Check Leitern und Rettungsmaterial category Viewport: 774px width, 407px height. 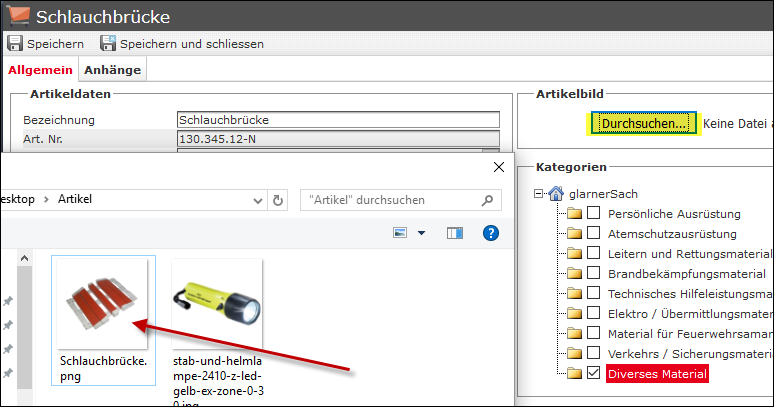tap(593, 253)
